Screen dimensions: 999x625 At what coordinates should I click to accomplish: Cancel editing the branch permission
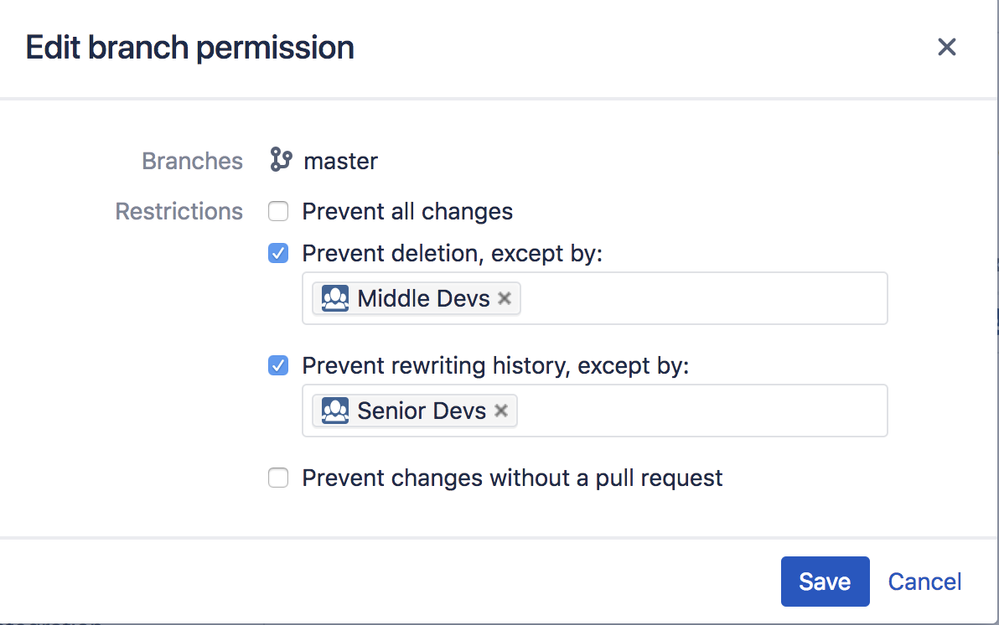coord(924,582)
